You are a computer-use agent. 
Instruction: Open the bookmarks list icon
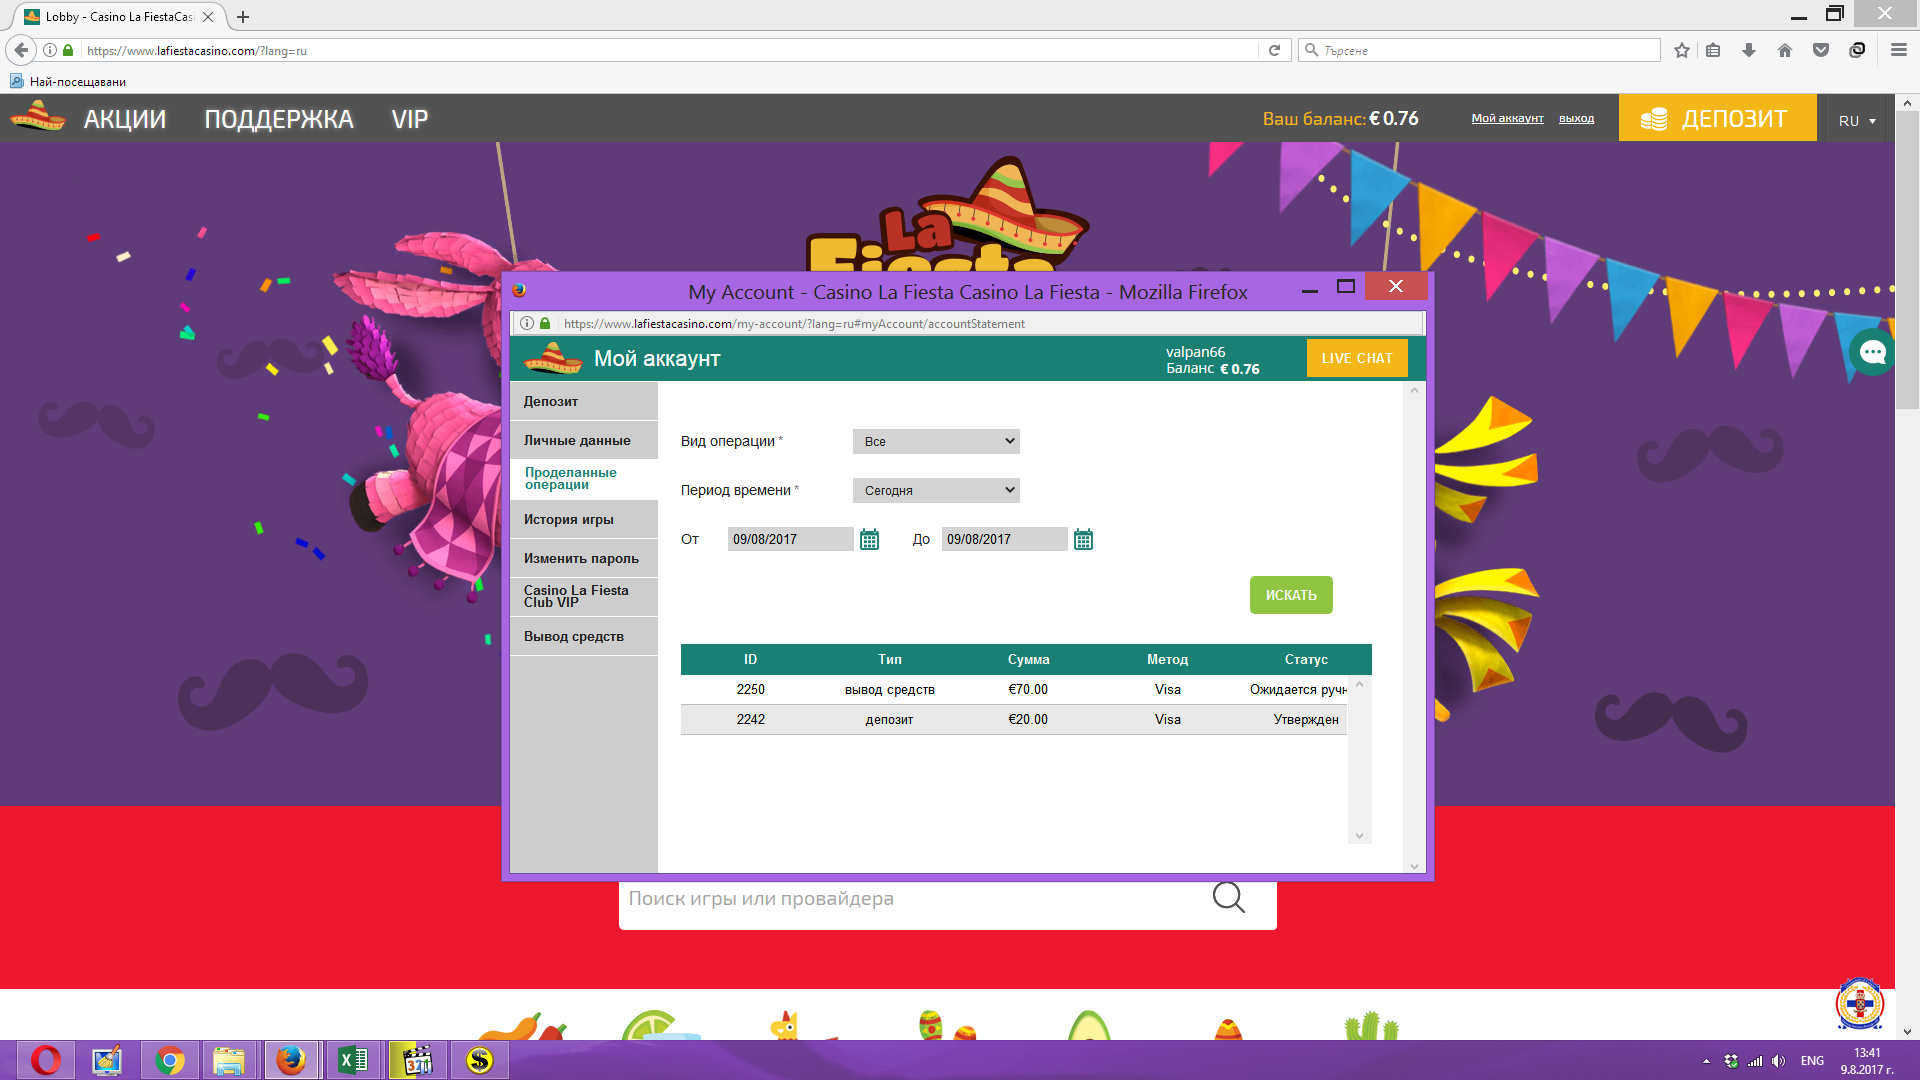point(1713,50)
